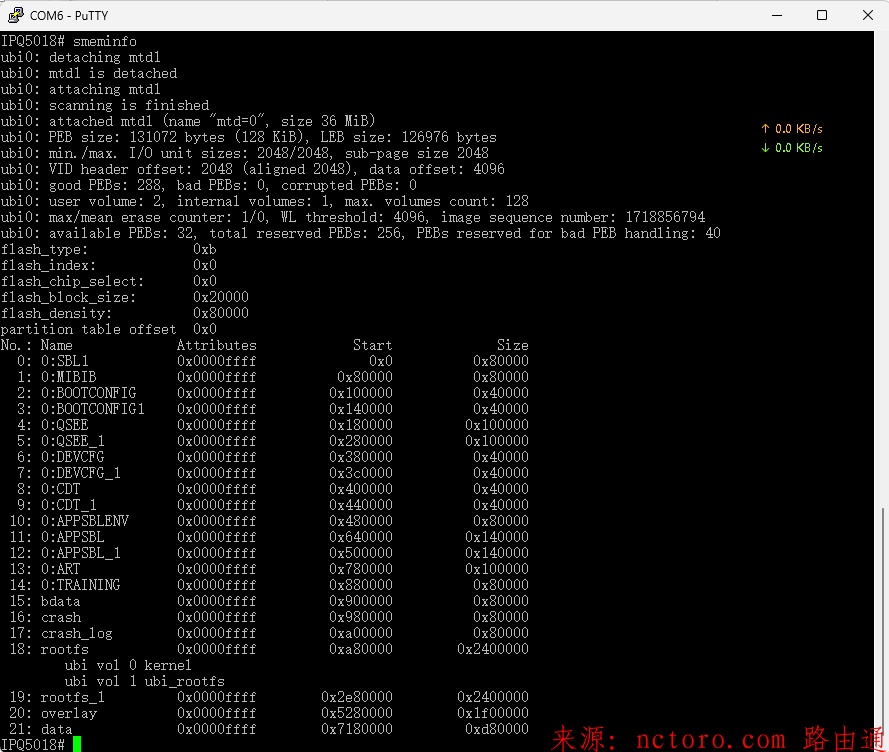
Task: Click the "Attributes" column header text
Action: click(216, 345)
